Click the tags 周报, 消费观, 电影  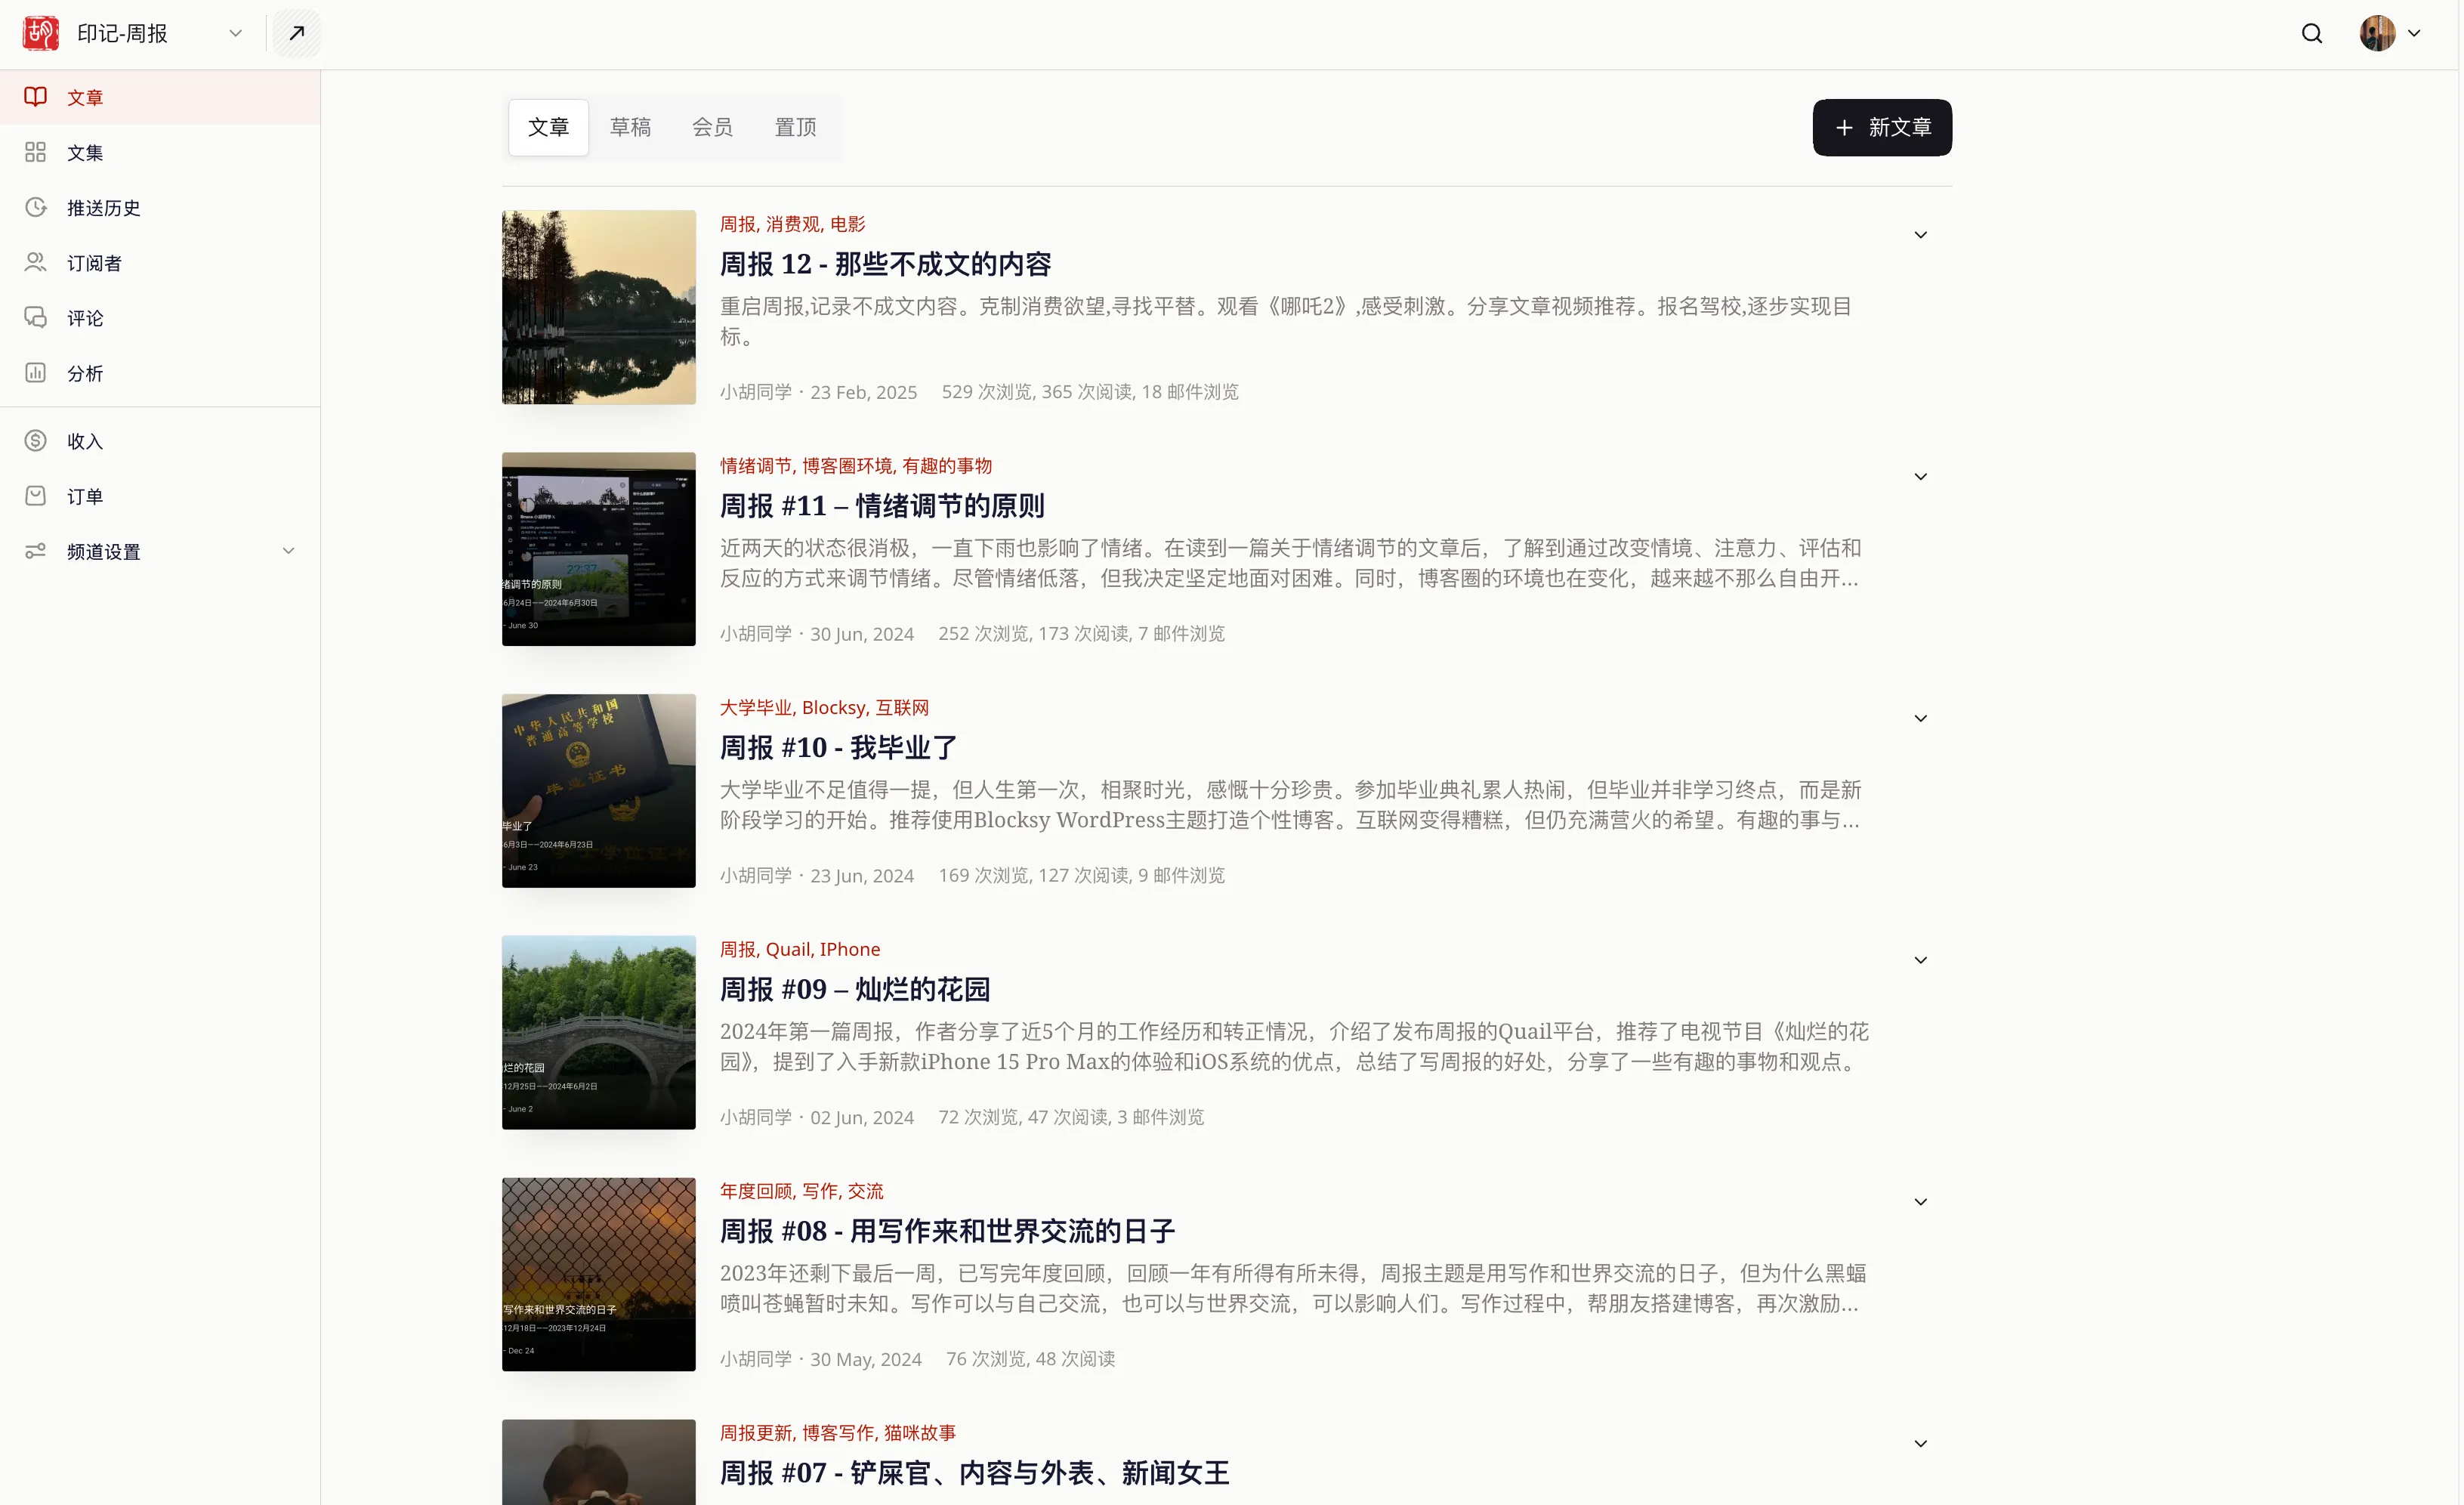tap(792, 224)
